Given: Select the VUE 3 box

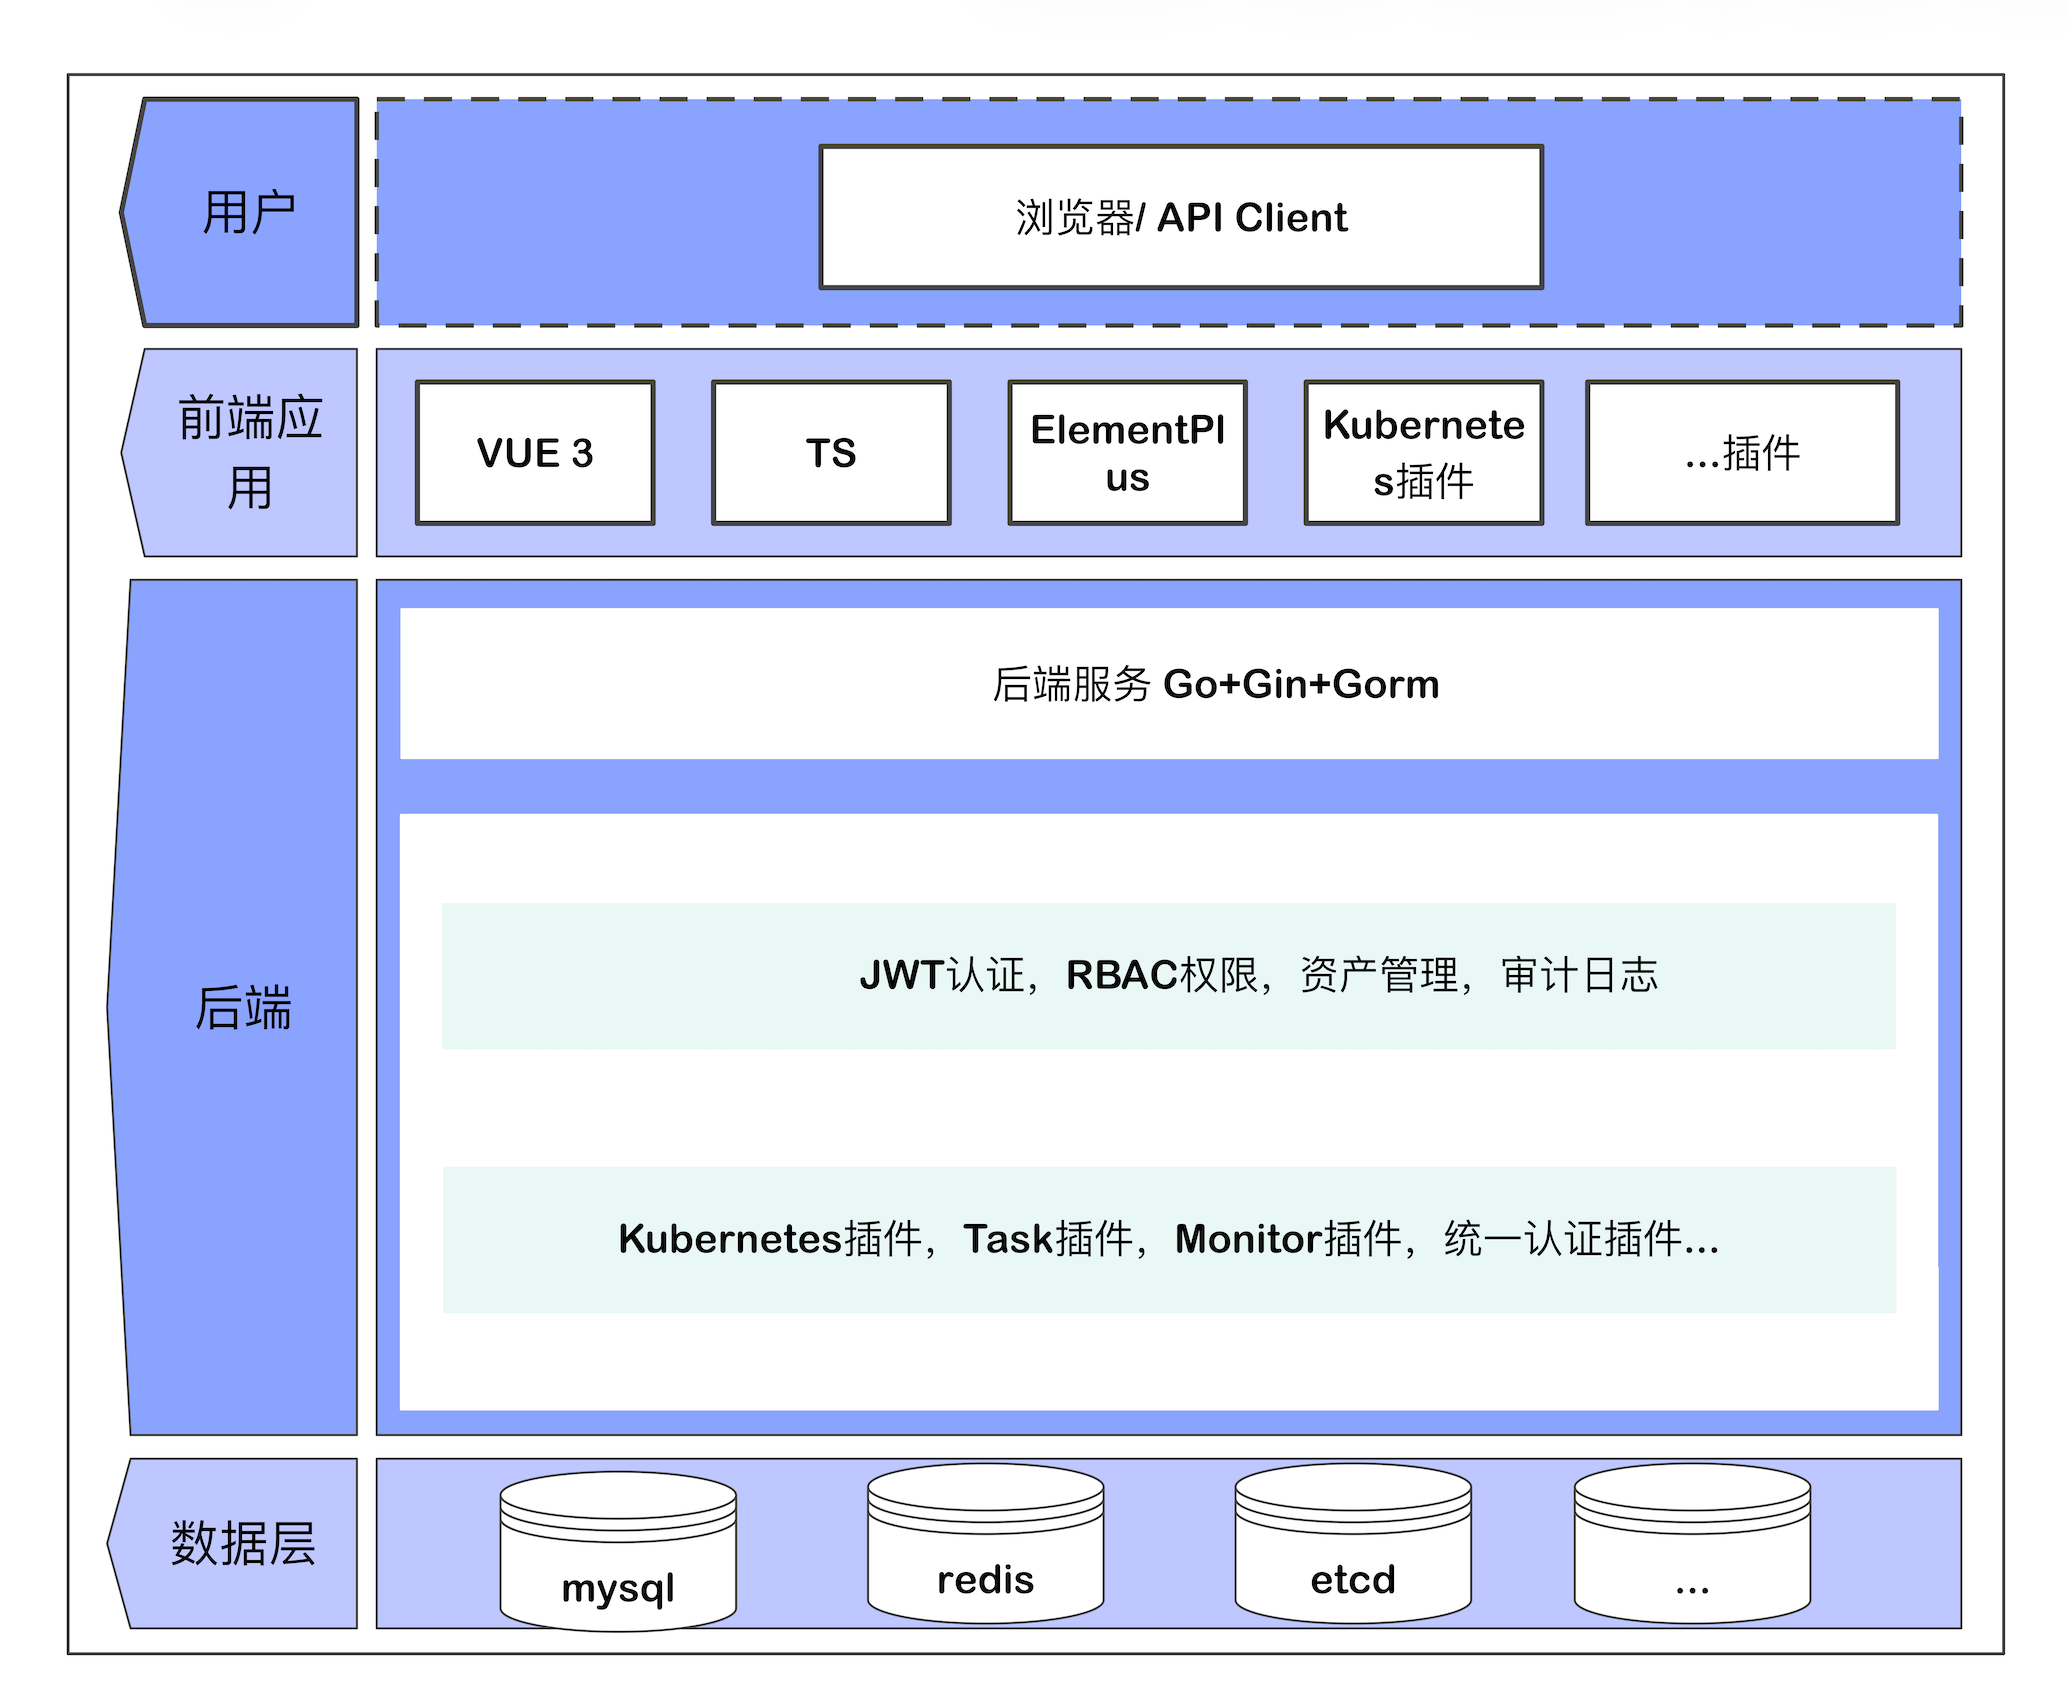Looking at the screenshot, I should [x=535, y=452].
